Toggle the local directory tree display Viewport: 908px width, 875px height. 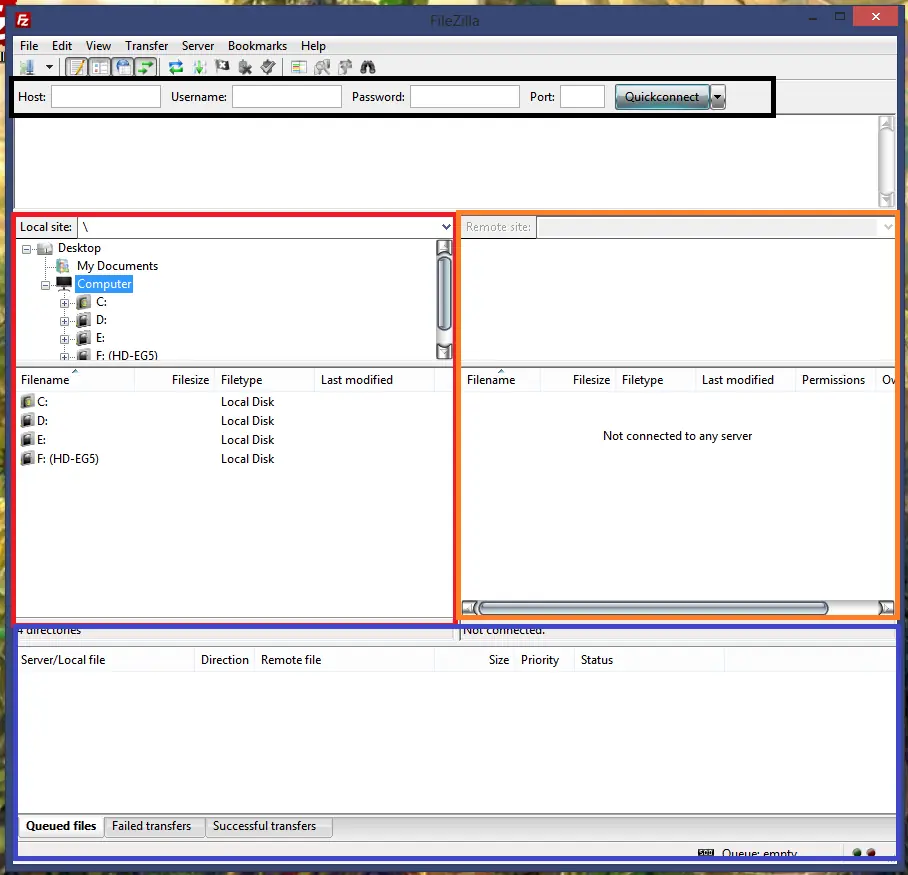click(100, 67)
